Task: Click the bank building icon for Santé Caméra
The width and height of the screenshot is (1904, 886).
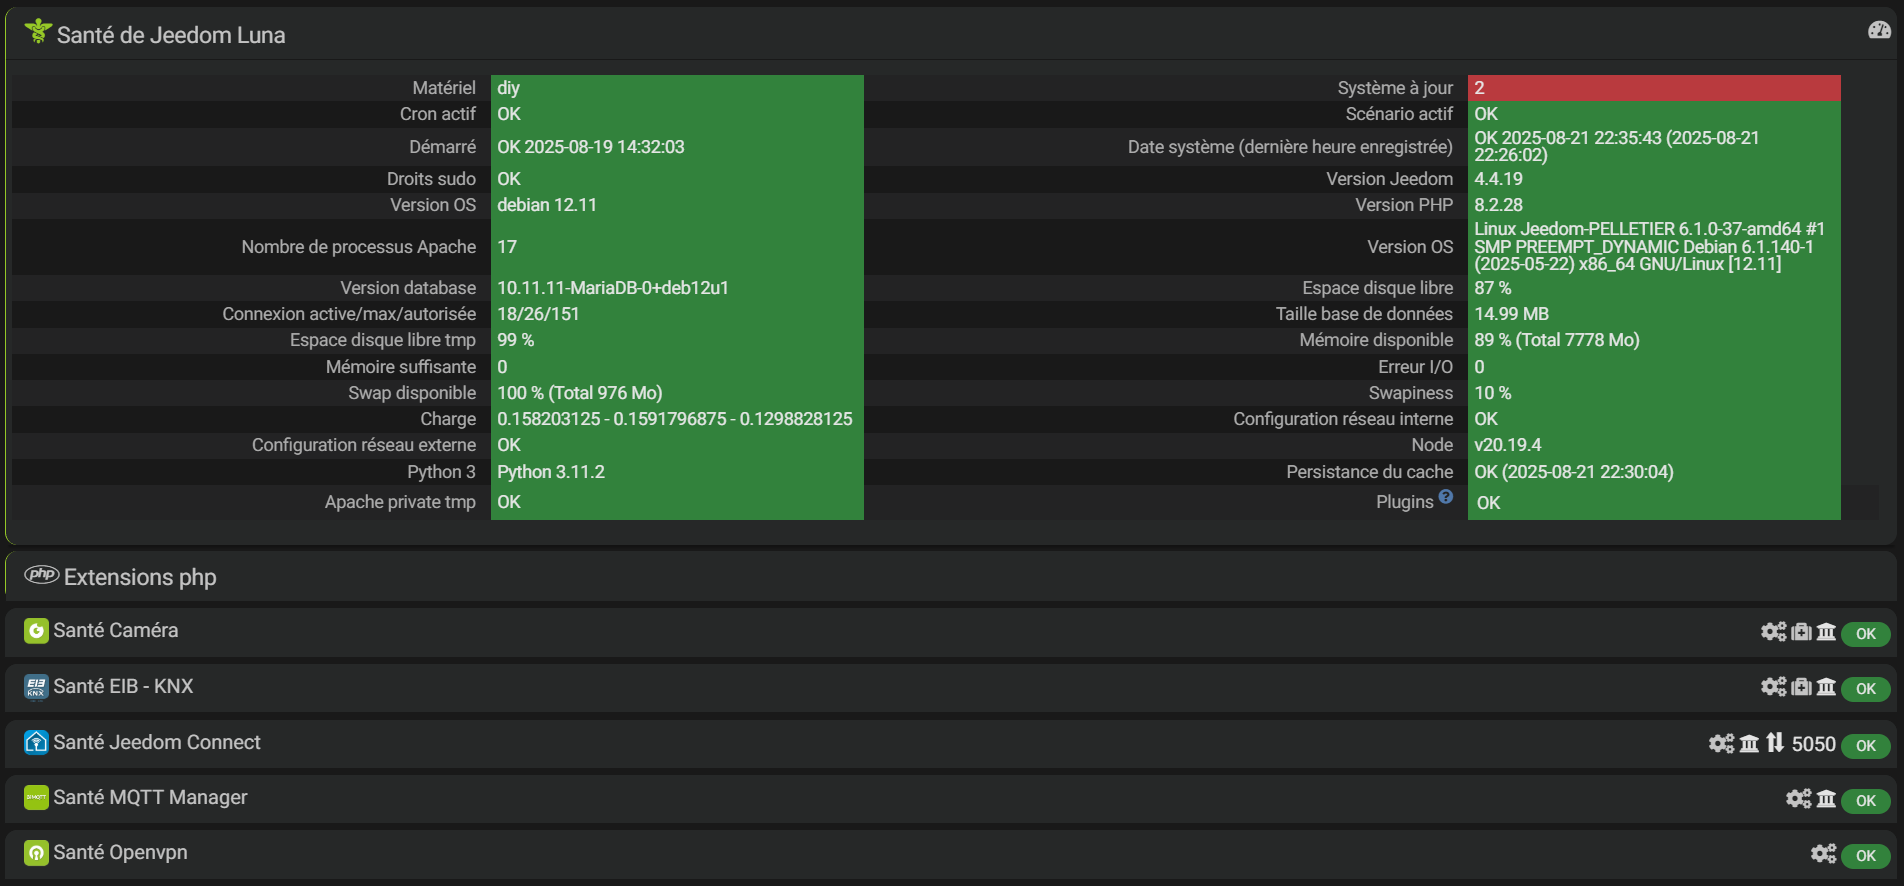Action: click(1826, 632)
